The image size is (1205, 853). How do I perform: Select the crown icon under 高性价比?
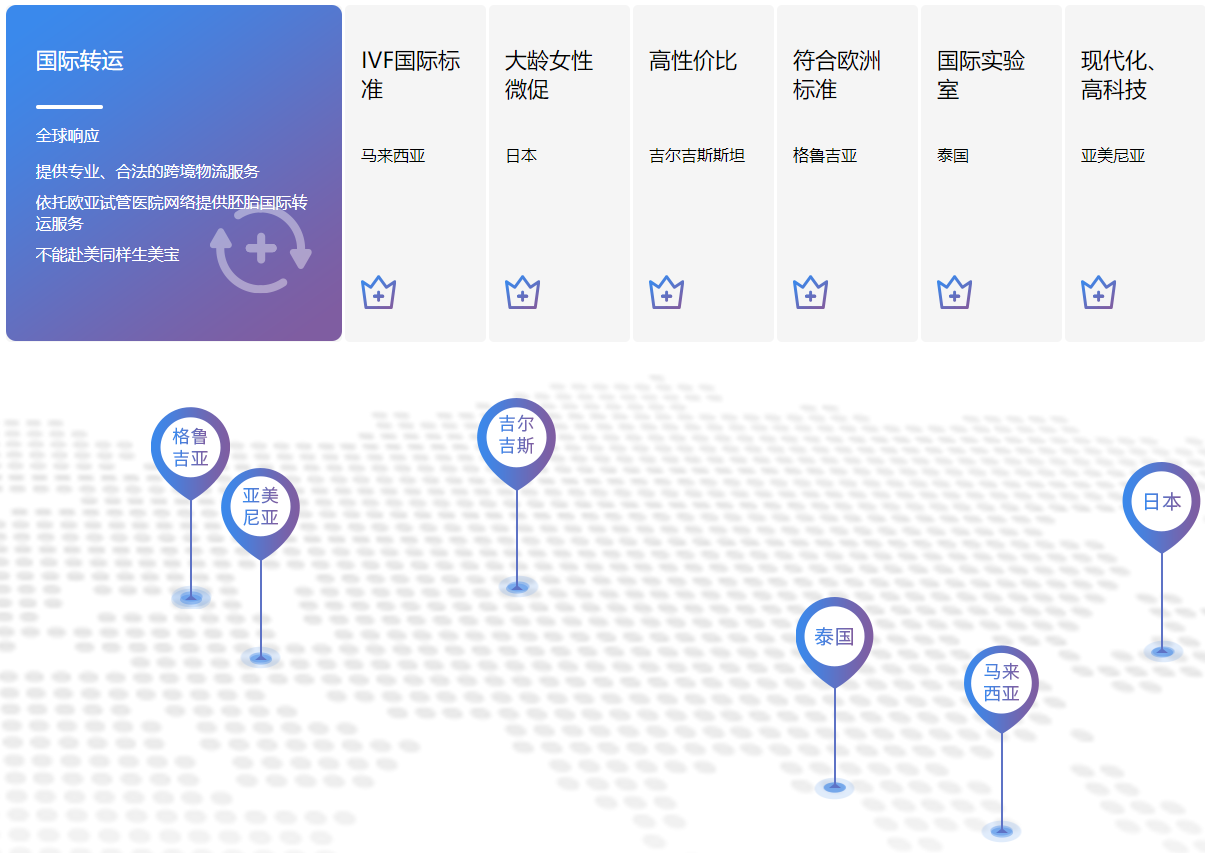click(x=665, y=292)
